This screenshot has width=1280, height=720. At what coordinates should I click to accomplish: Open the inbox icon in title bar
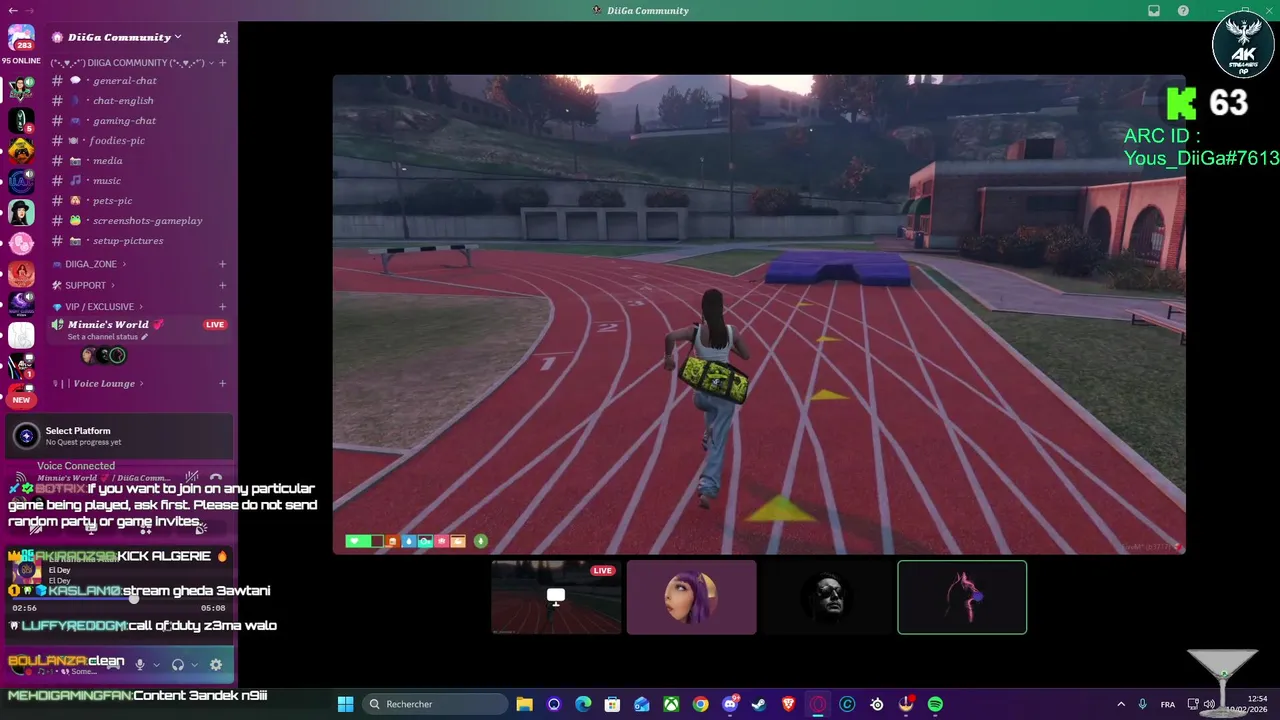1154,11
